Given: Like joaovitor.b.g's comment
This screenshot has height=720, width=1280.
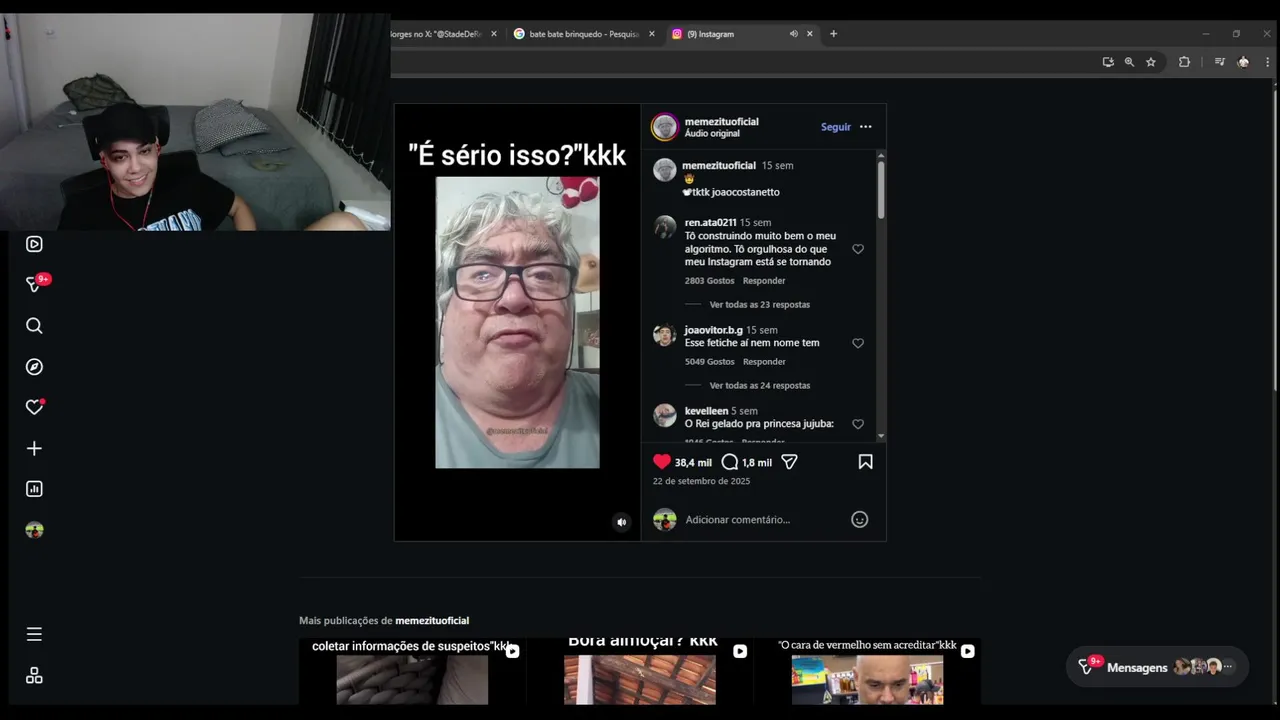Looking at the screenshot, I should (858, 343).
